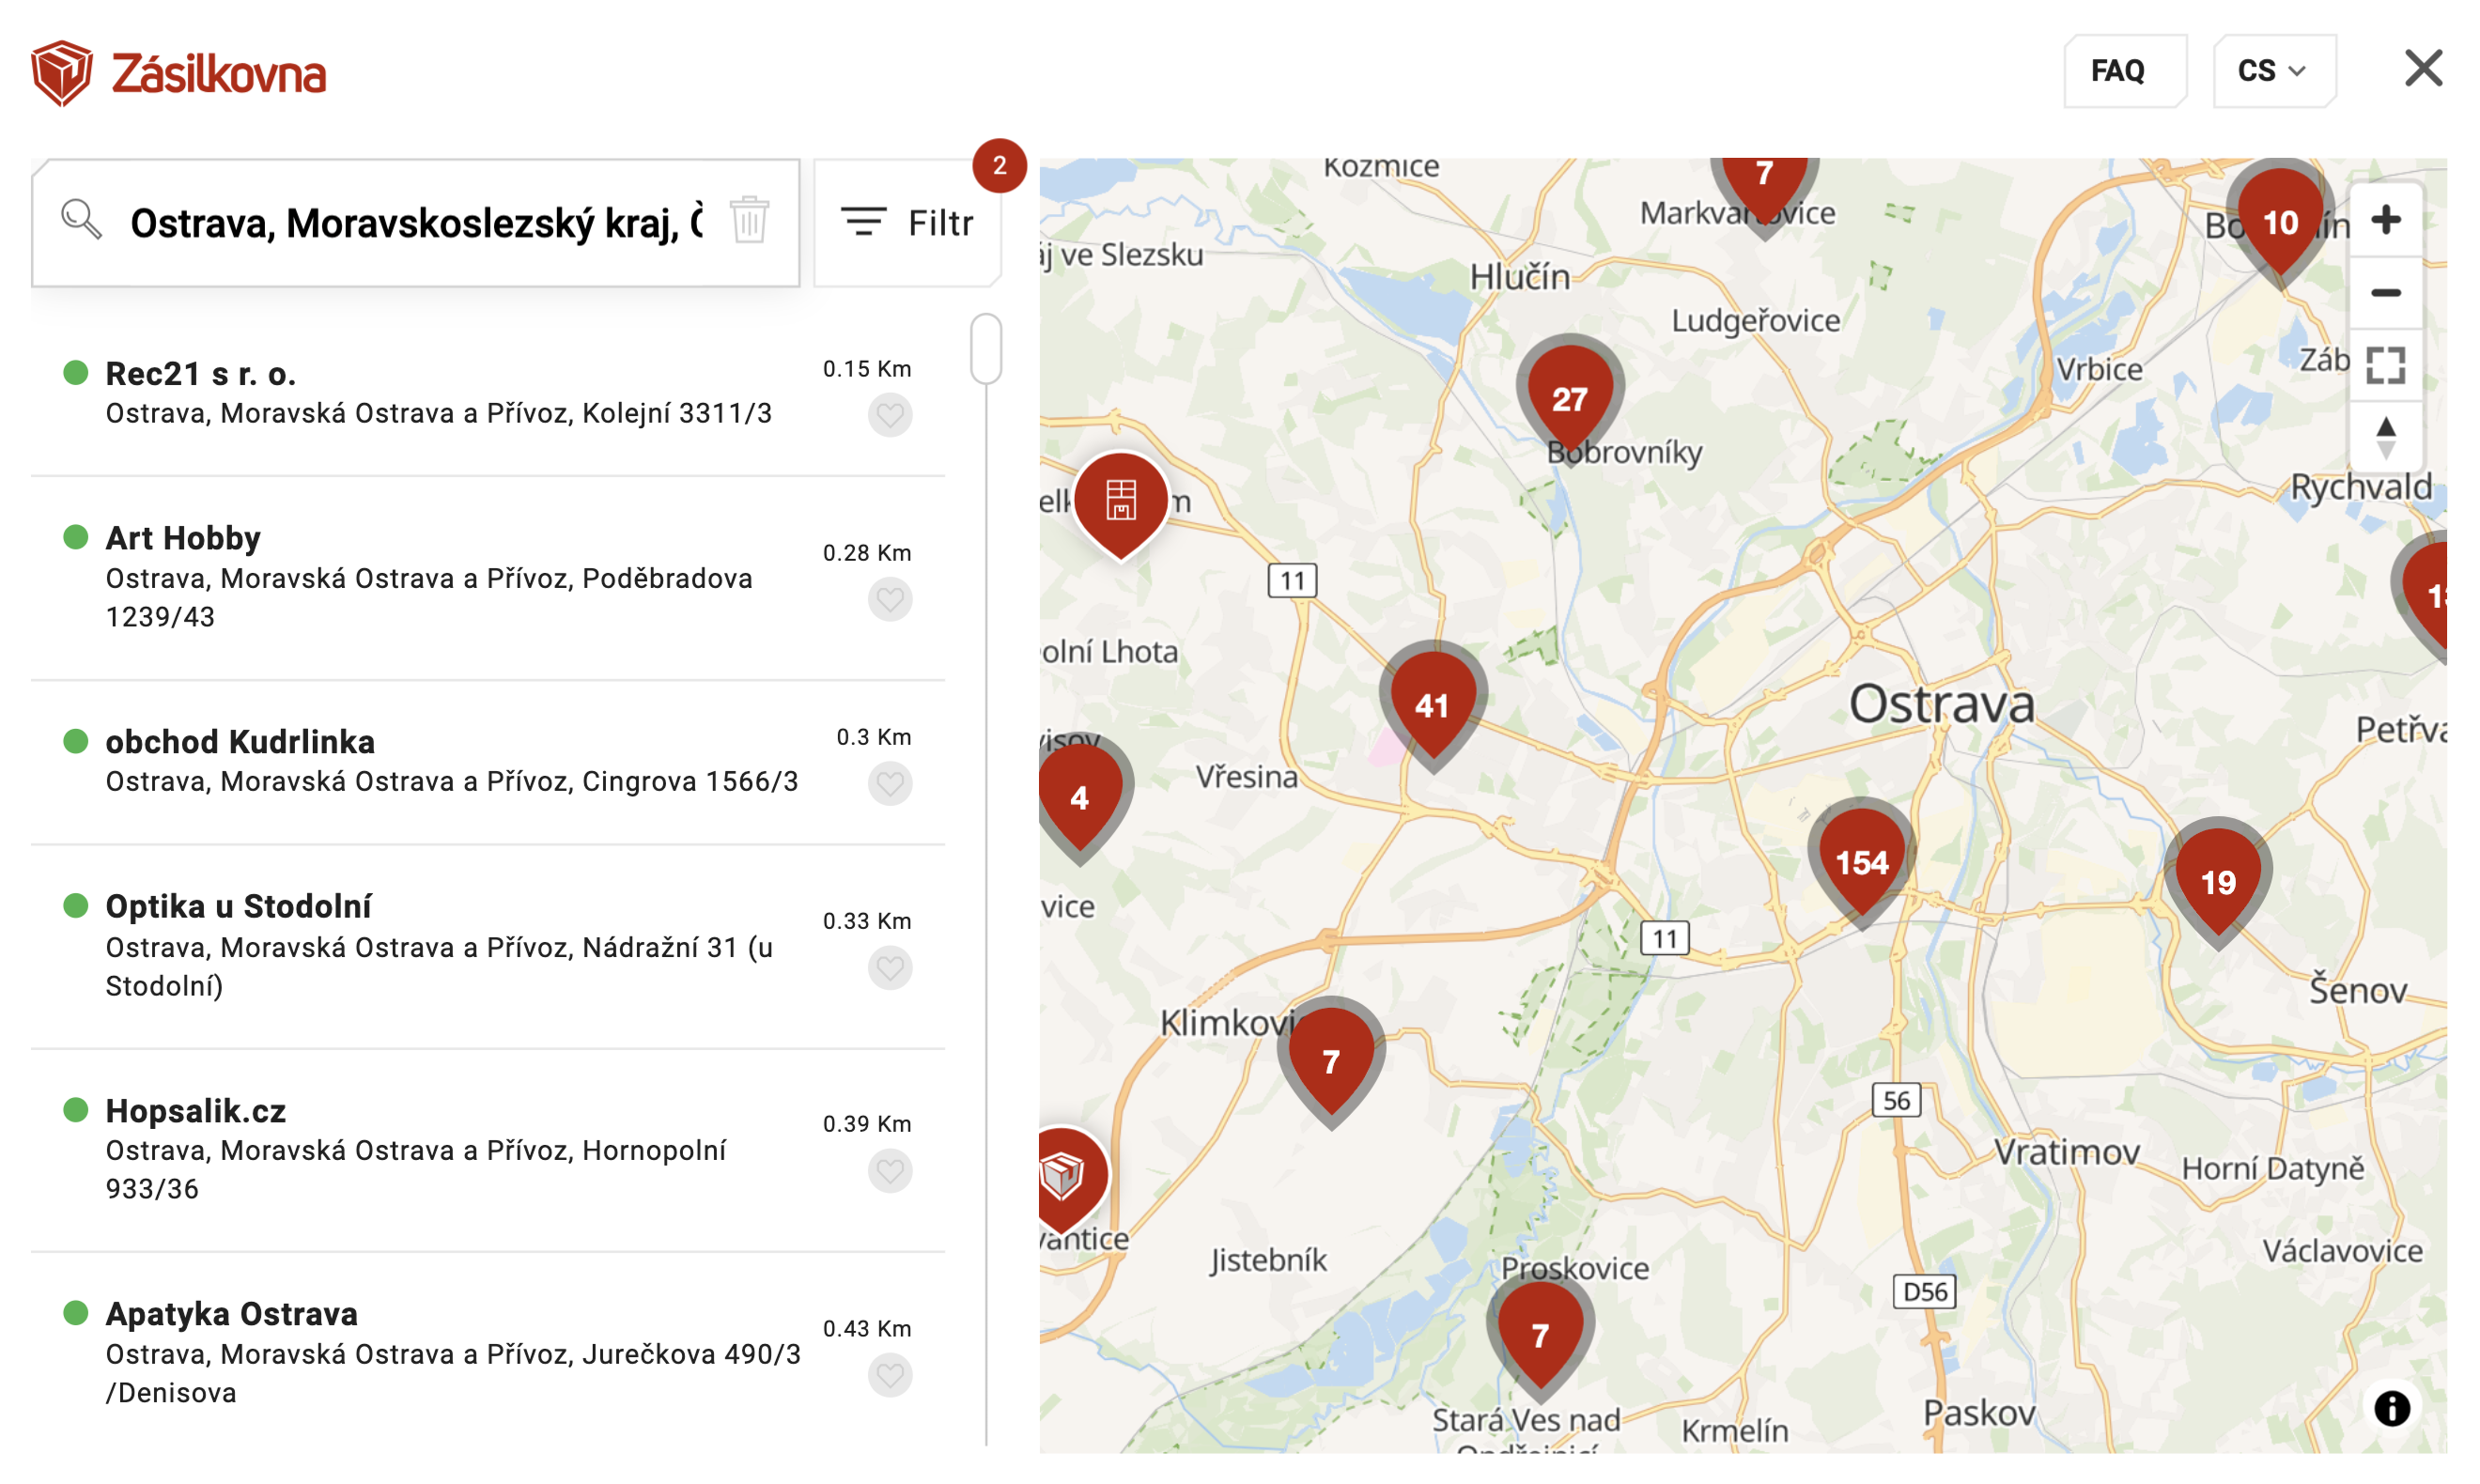The image size is (2480, 1484).
Task: Click the results list scrollbar handle
Action: pyautogui.click(x=986, y=348)
